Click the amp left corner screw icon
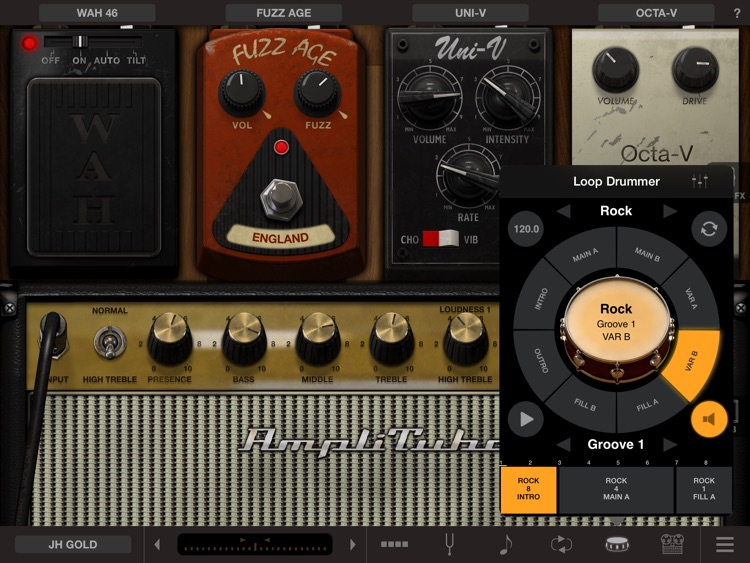 (x=9, y=309)
